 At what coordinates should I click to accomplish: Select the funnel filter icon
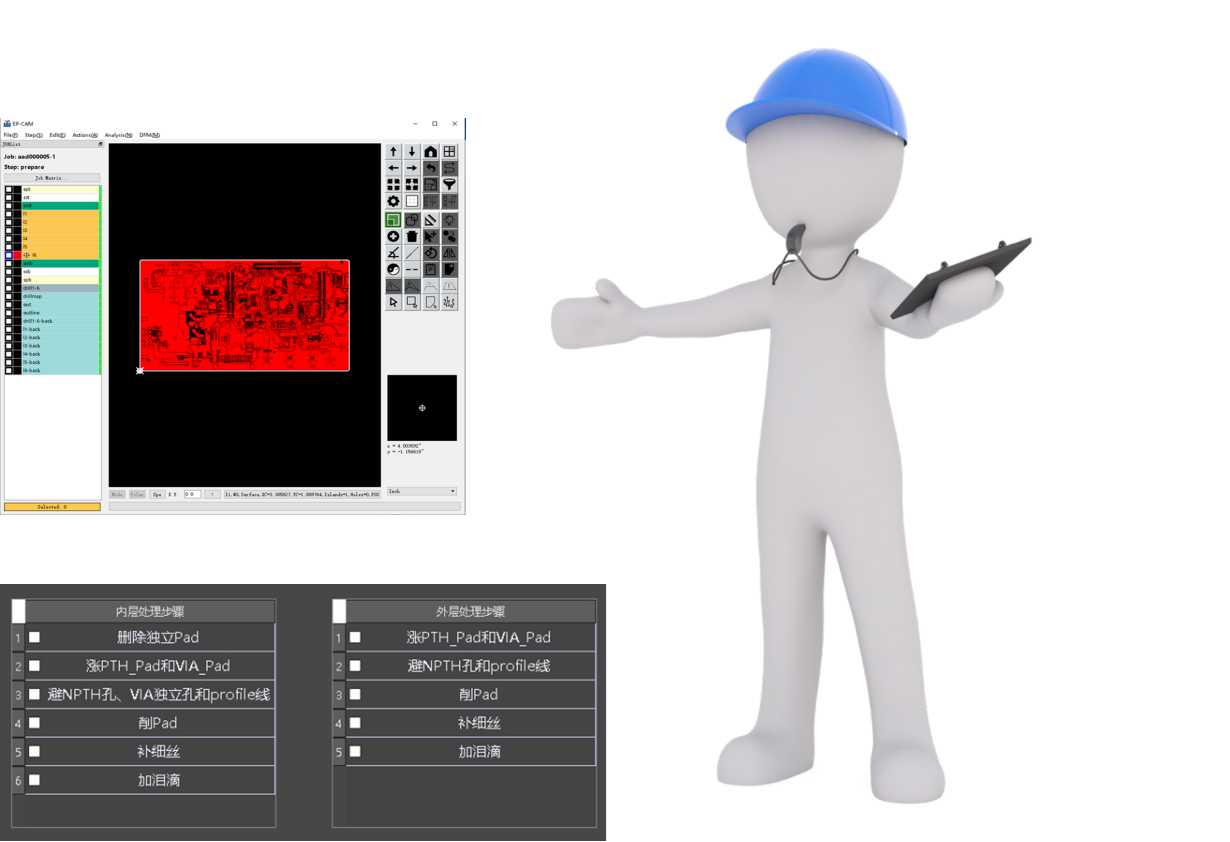449,185
